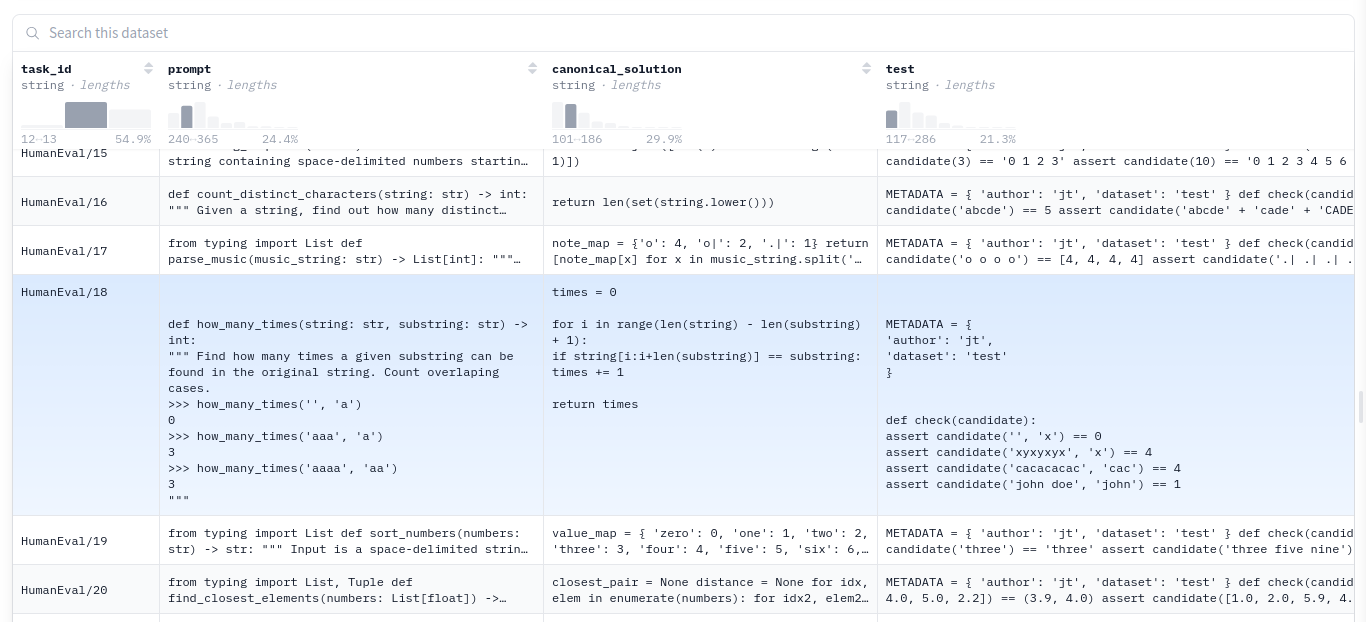The image size is (1366, 622).
Task: Click the prompt column header label
Action: pos(189,69)
